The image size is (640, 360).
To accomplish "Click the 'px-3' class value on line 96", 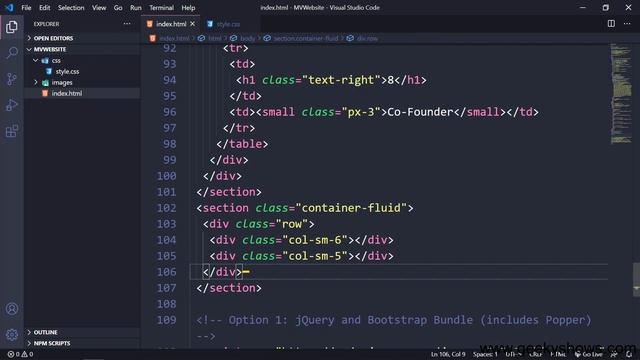I will [361, 112].
